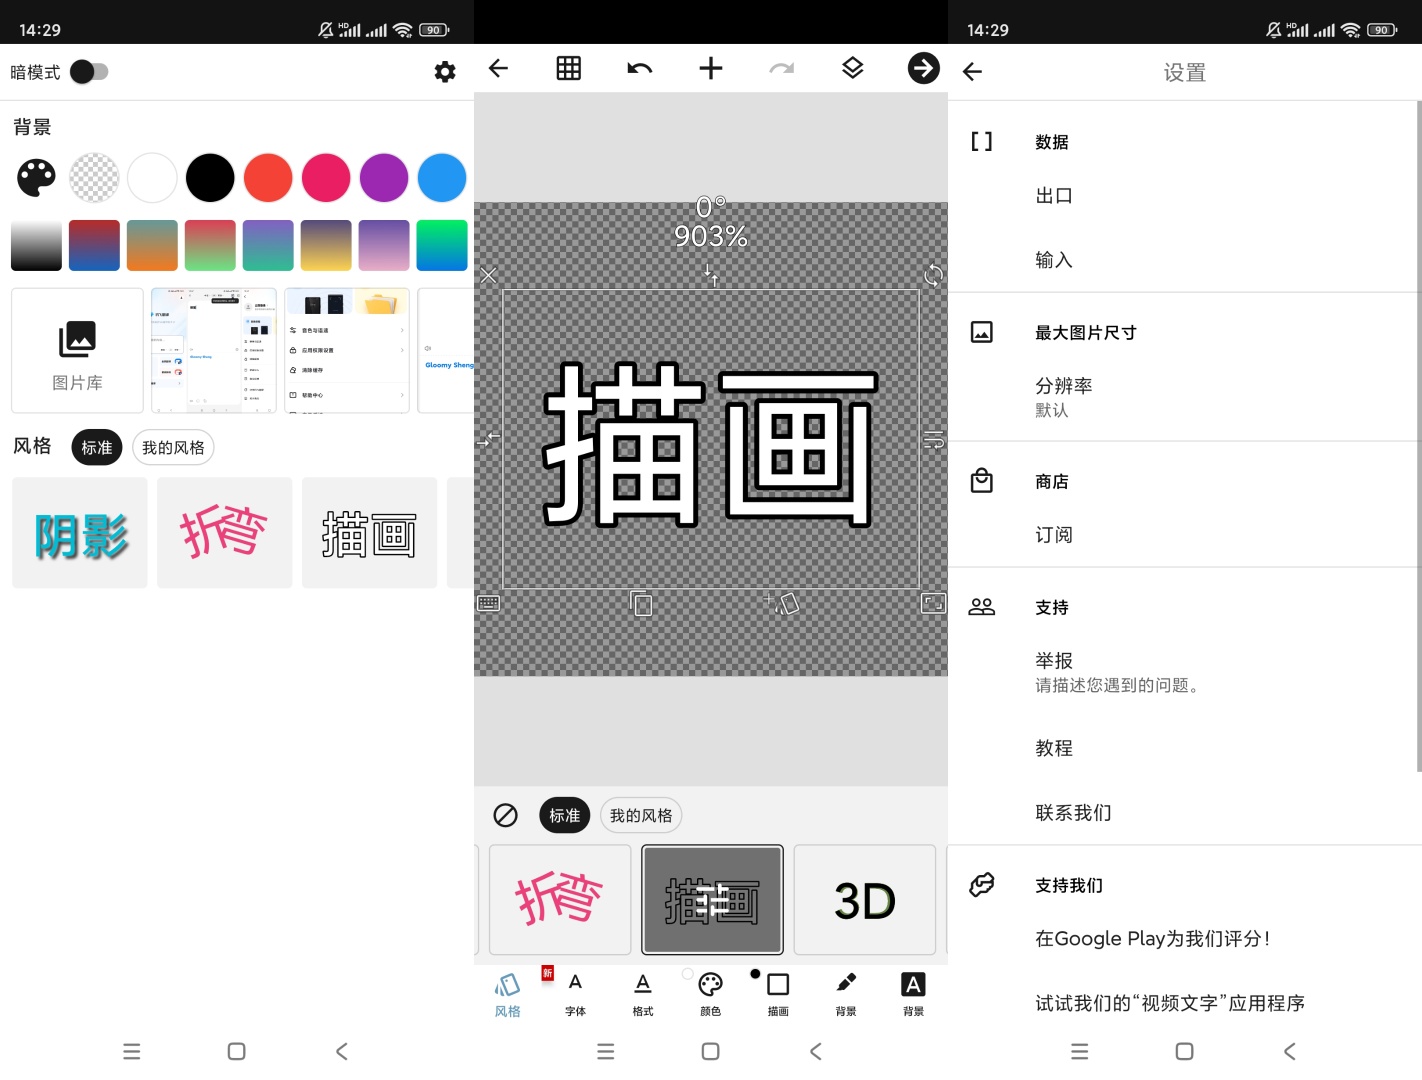
Task: Click the undo arrow in top toolbar
Action: click(x=639, y=68)
